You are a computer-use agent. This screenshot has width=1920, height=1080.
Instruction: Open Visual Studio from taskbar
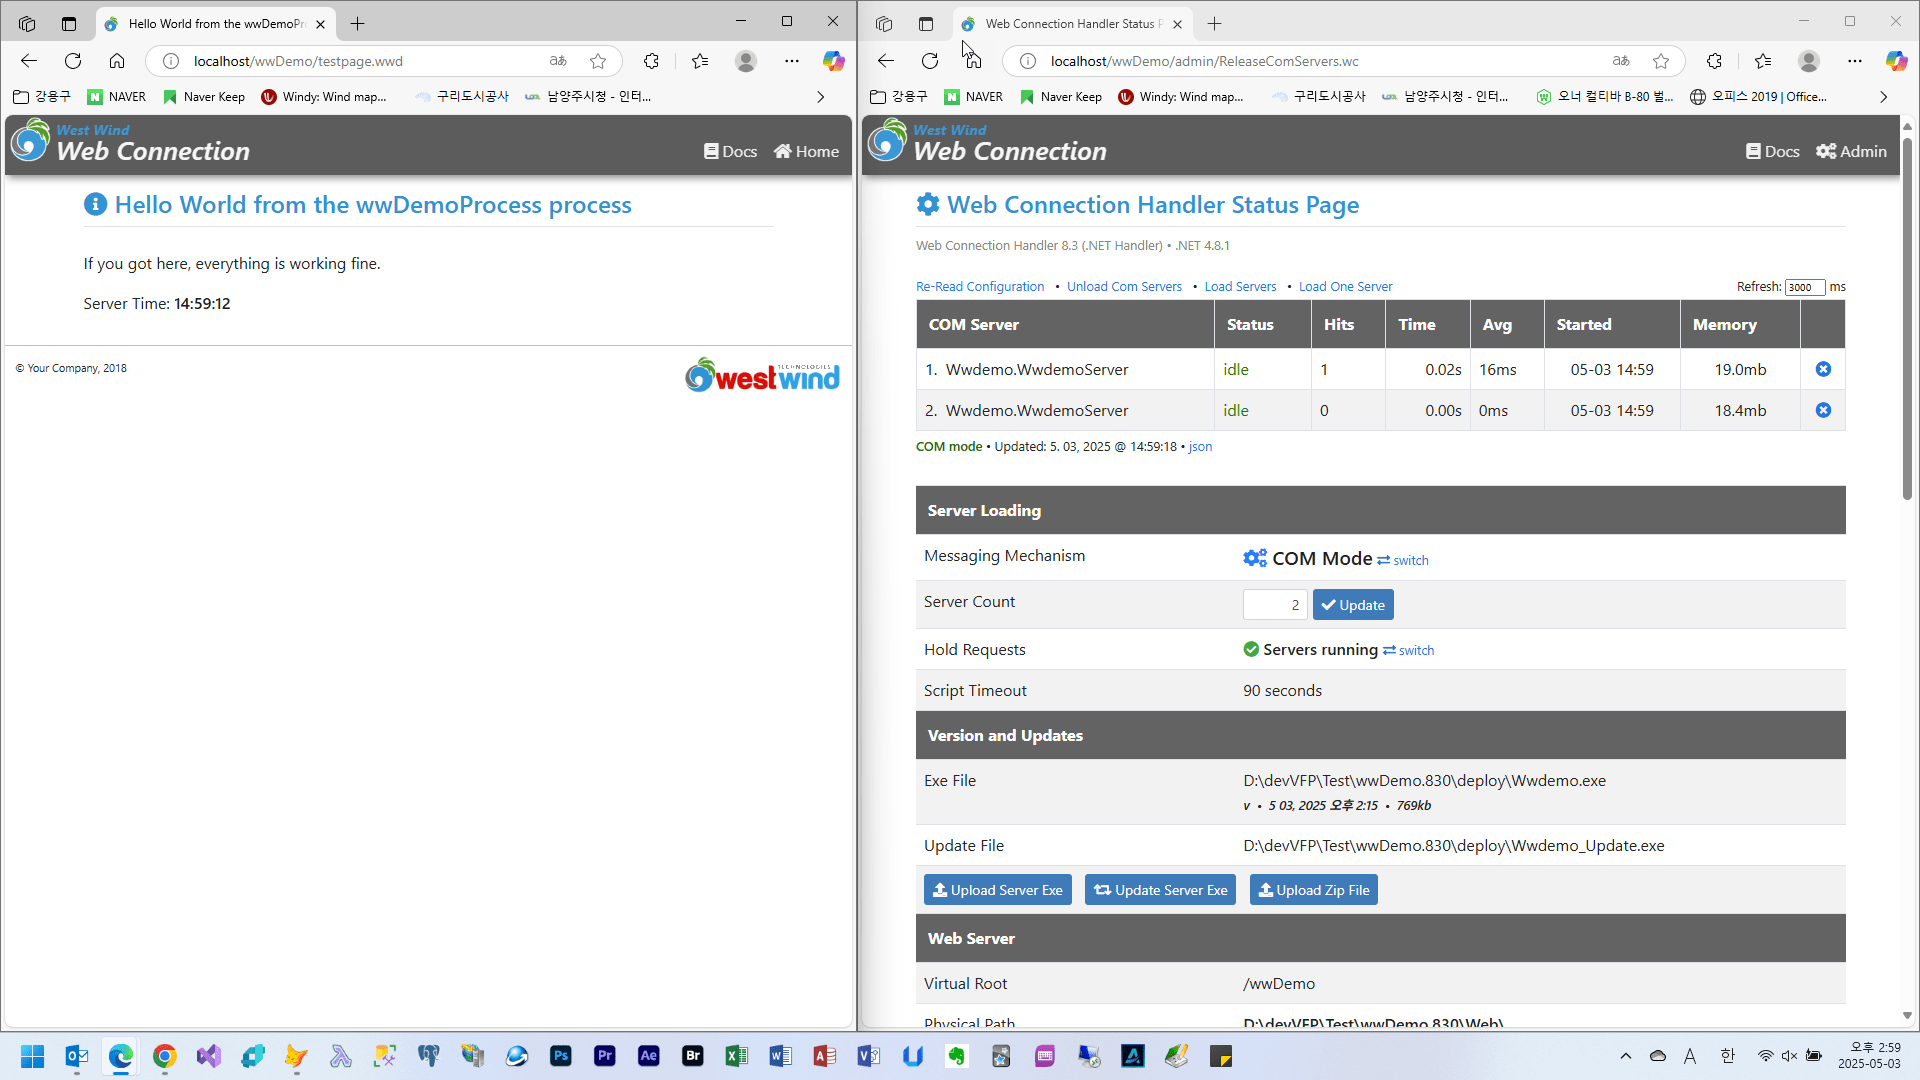click(209, 1056)
